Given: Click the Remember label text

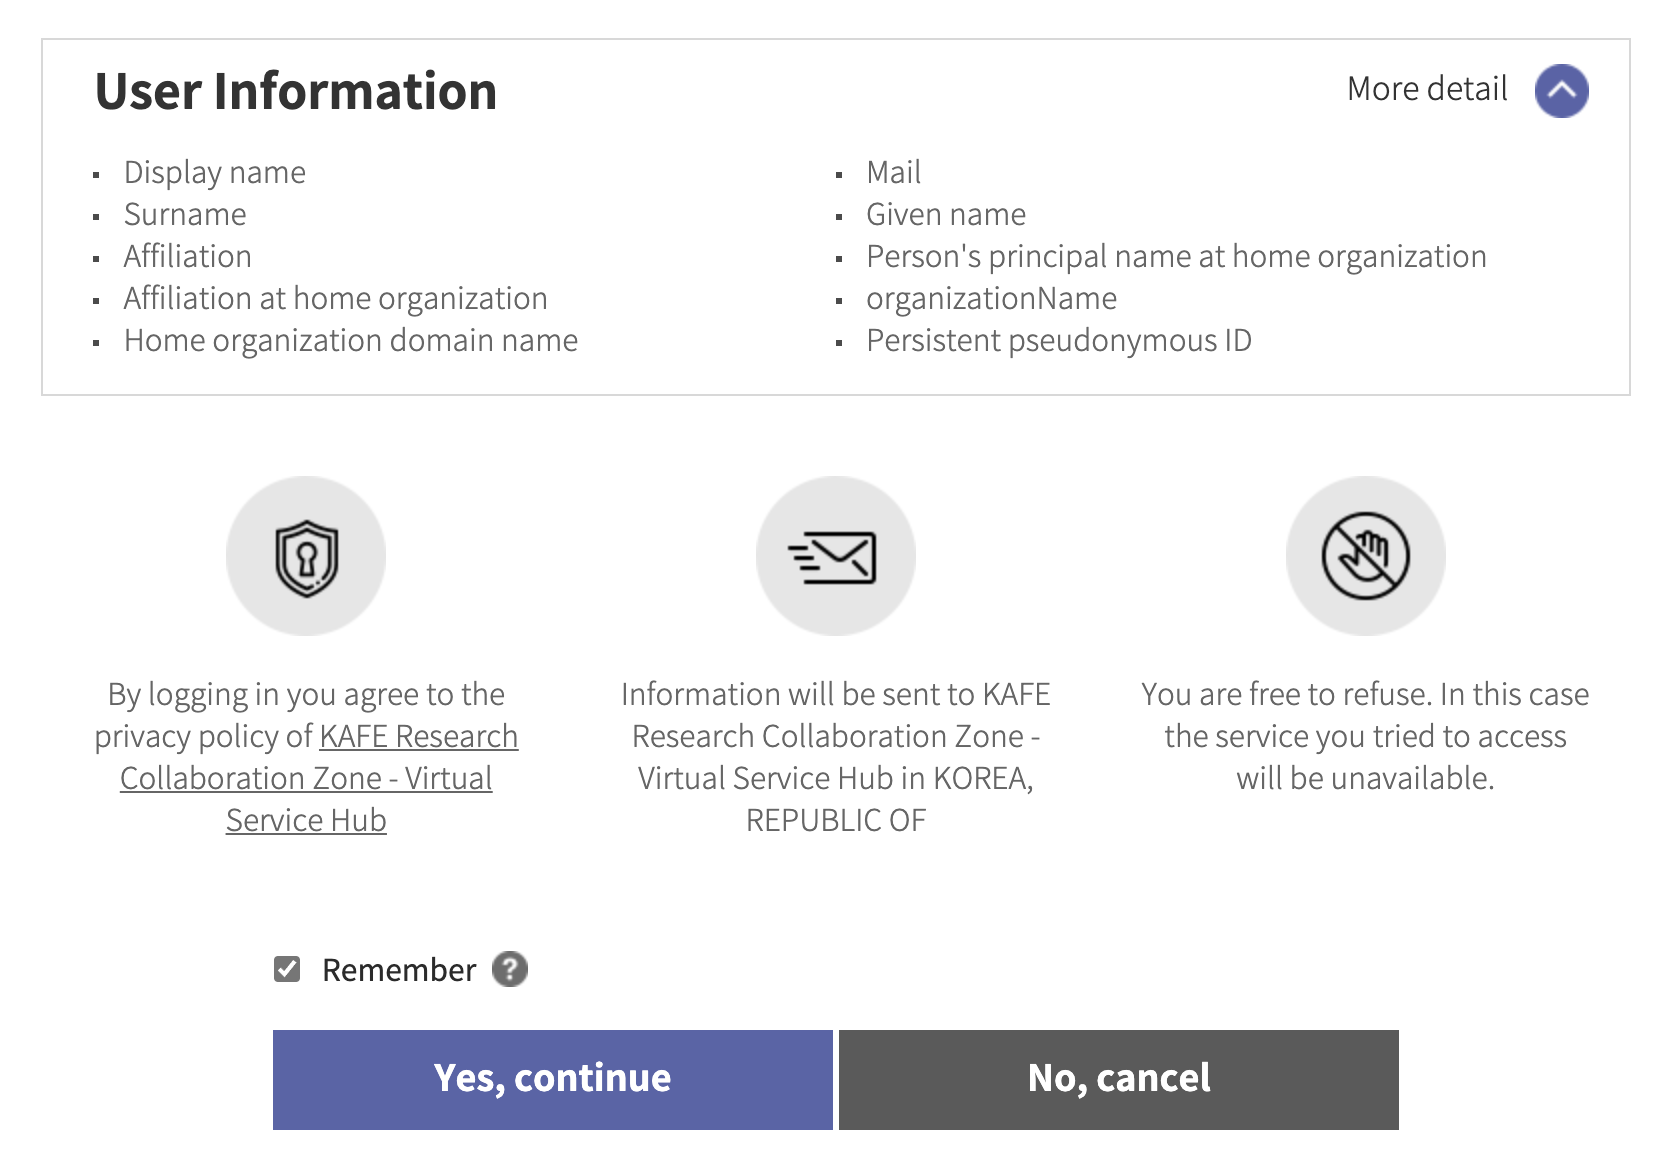Looking at the screenshot, I should click(398, 970).
